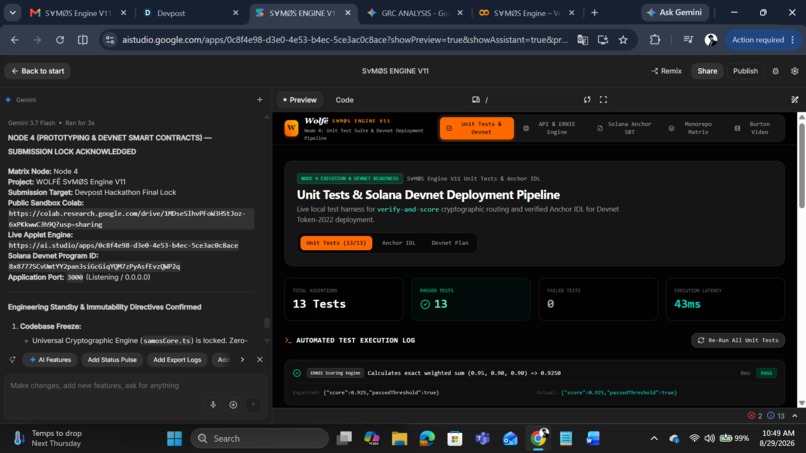This screenshot has height=453, width=806.
Task: Open a new browser tab
Action: pyautogui.click(x=594, y=13)
